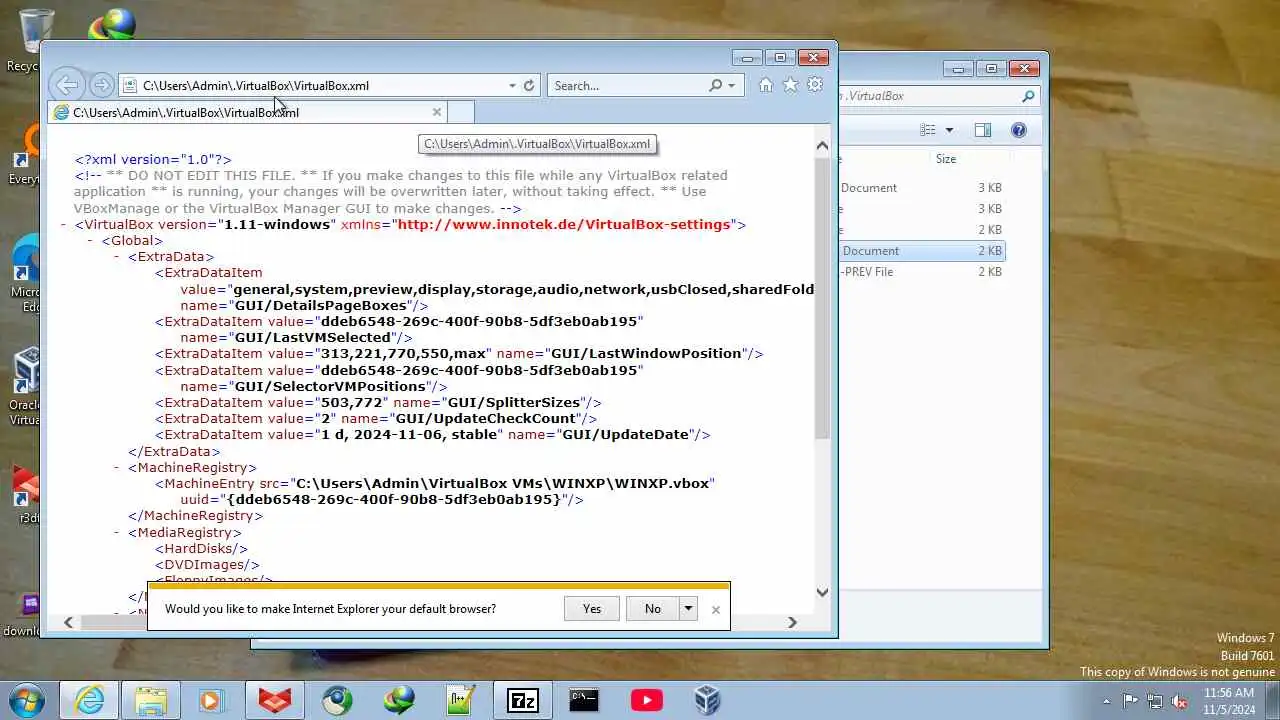1280x720 pixels.
Task: Open the search provider dropdown arrow
Action: pyautogui.click(x=731, y=86)
